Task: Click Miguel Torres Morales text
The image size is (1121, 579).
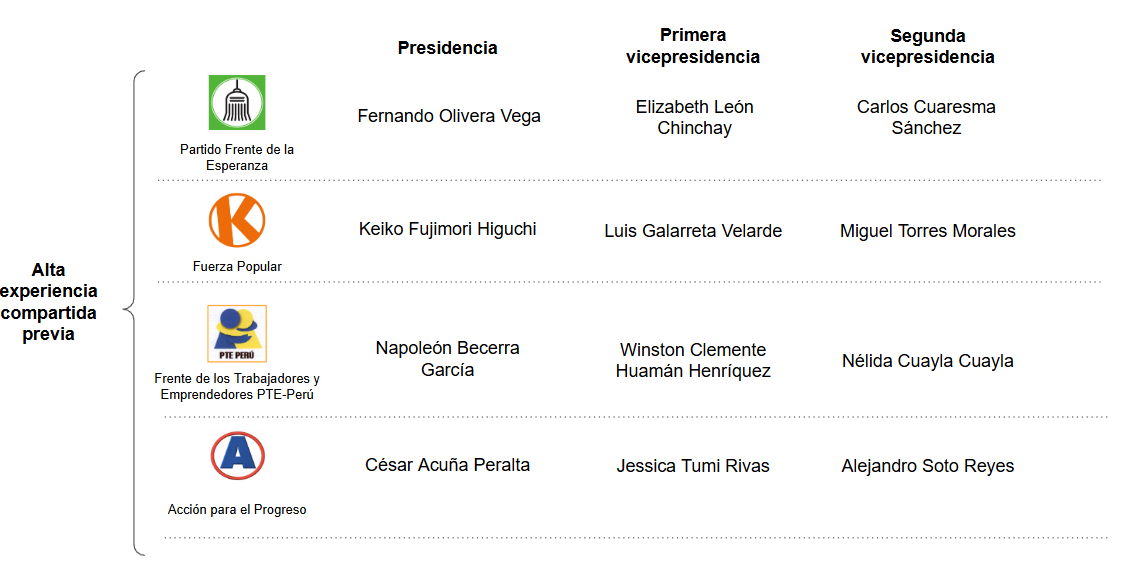Action: (x=927, y=231)
